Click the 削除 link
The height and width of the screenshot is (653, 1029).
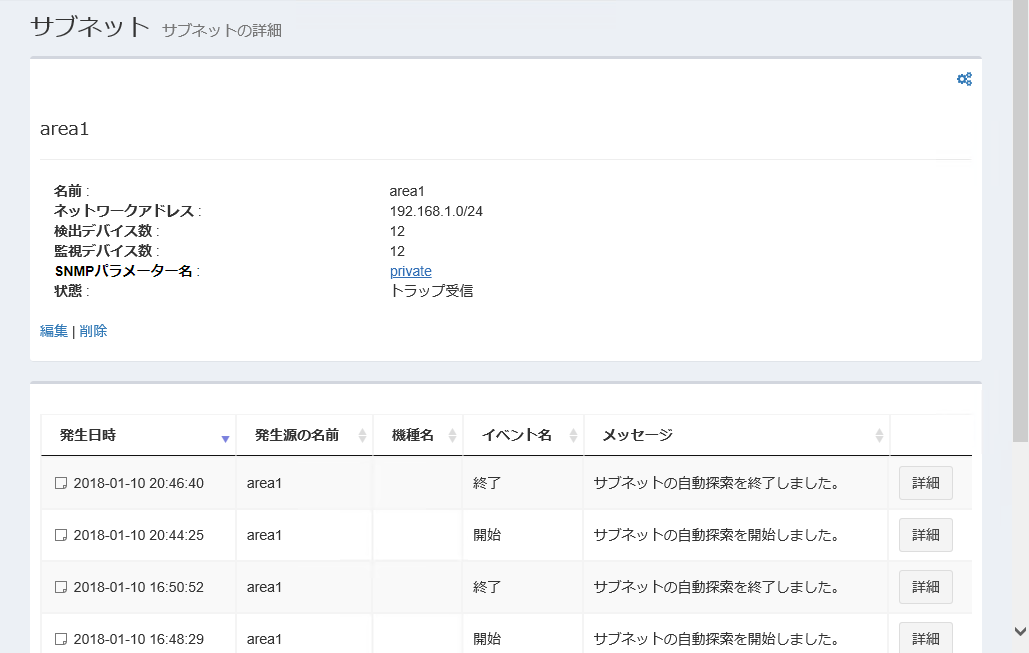[x=93, y=331]
